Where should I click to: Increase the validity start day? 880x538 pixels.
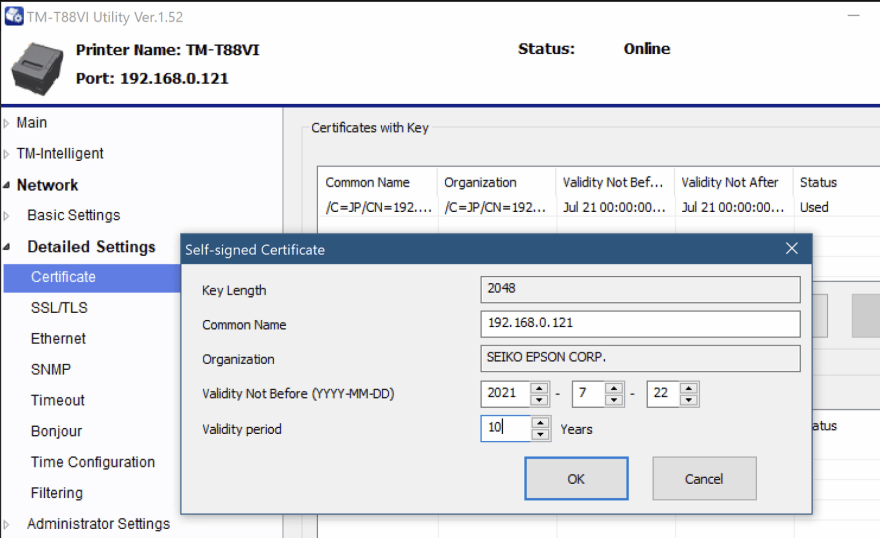tap(689, 388)
